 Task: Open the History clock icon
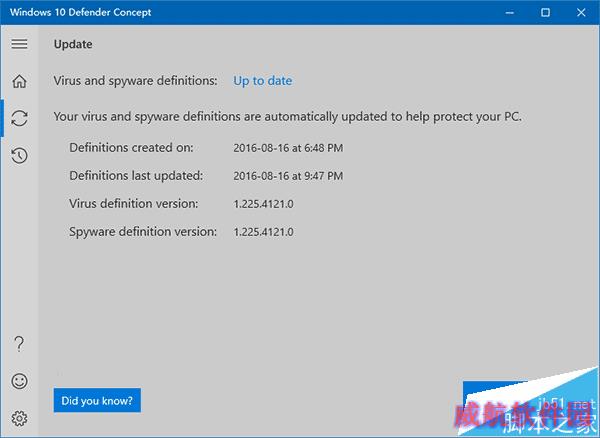click(x=19, y=155)
